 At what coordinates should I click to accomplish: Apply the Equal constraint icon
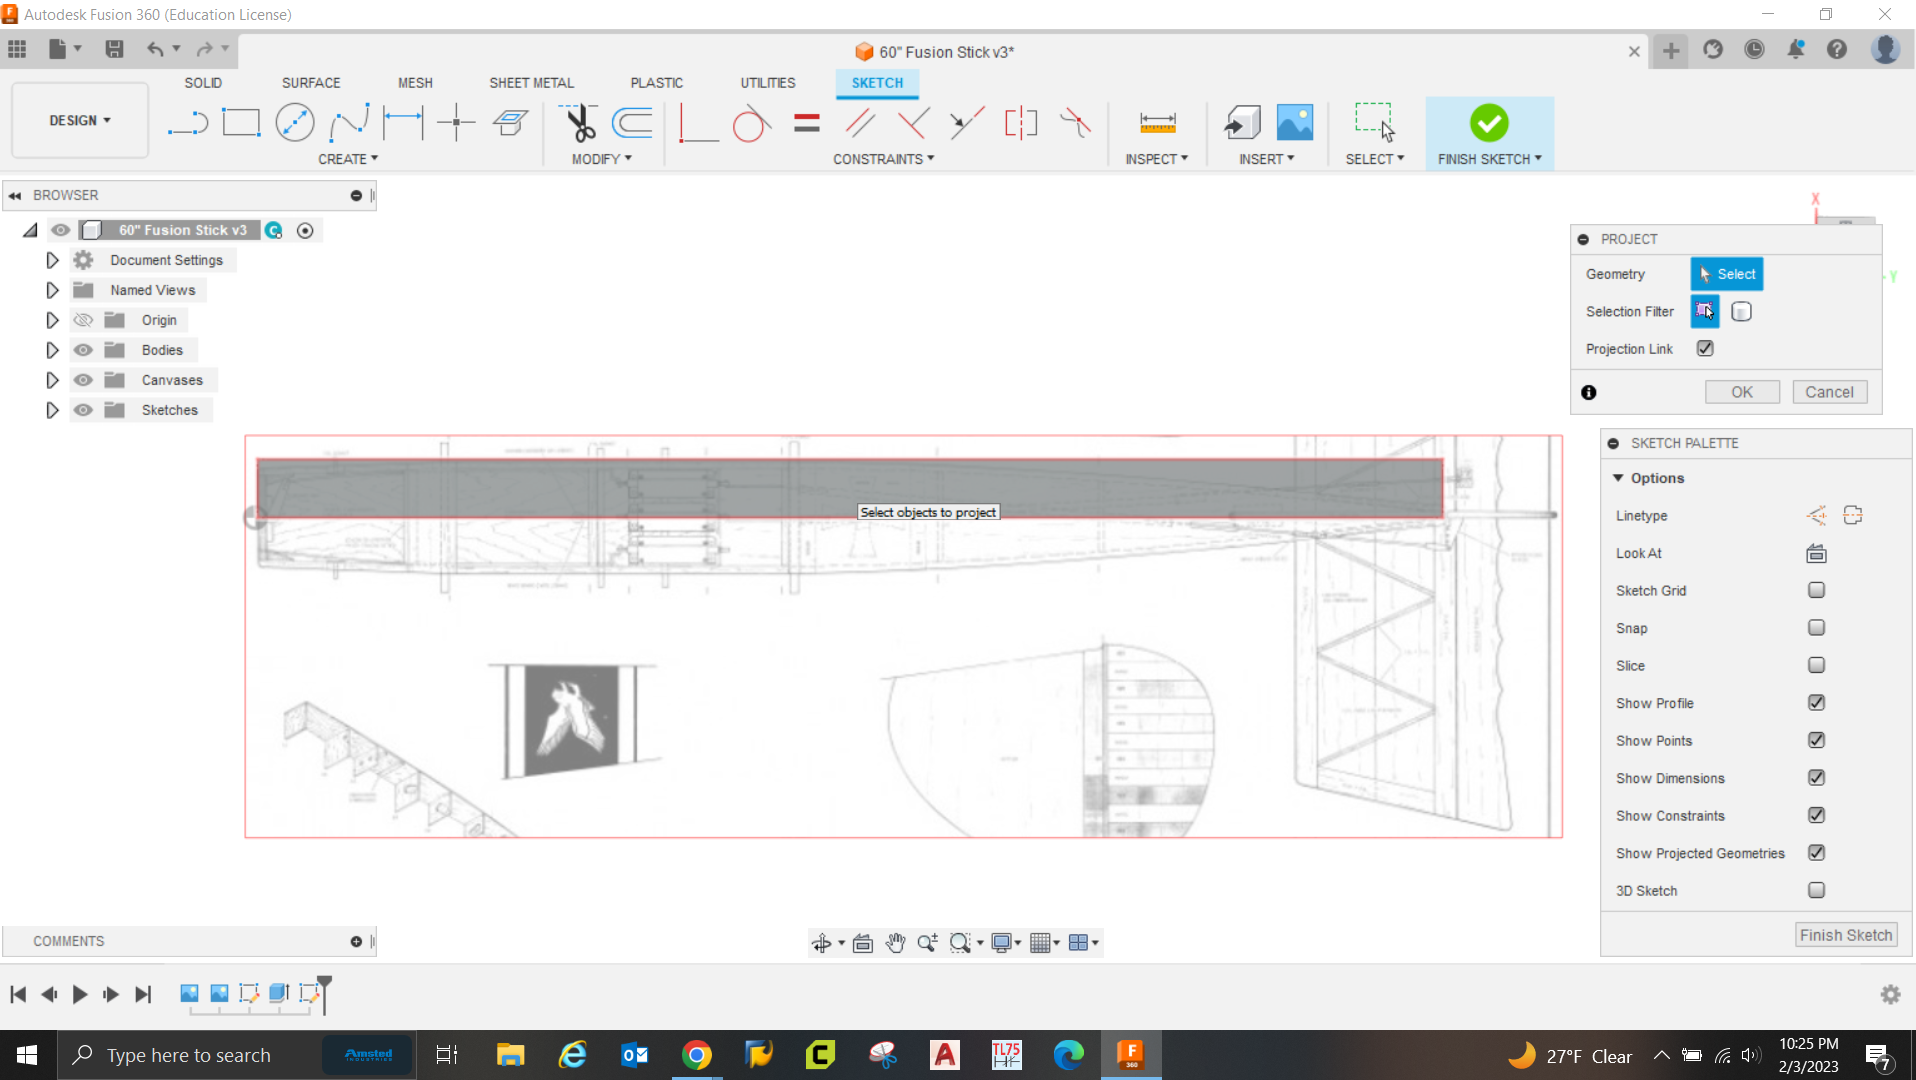806,123
